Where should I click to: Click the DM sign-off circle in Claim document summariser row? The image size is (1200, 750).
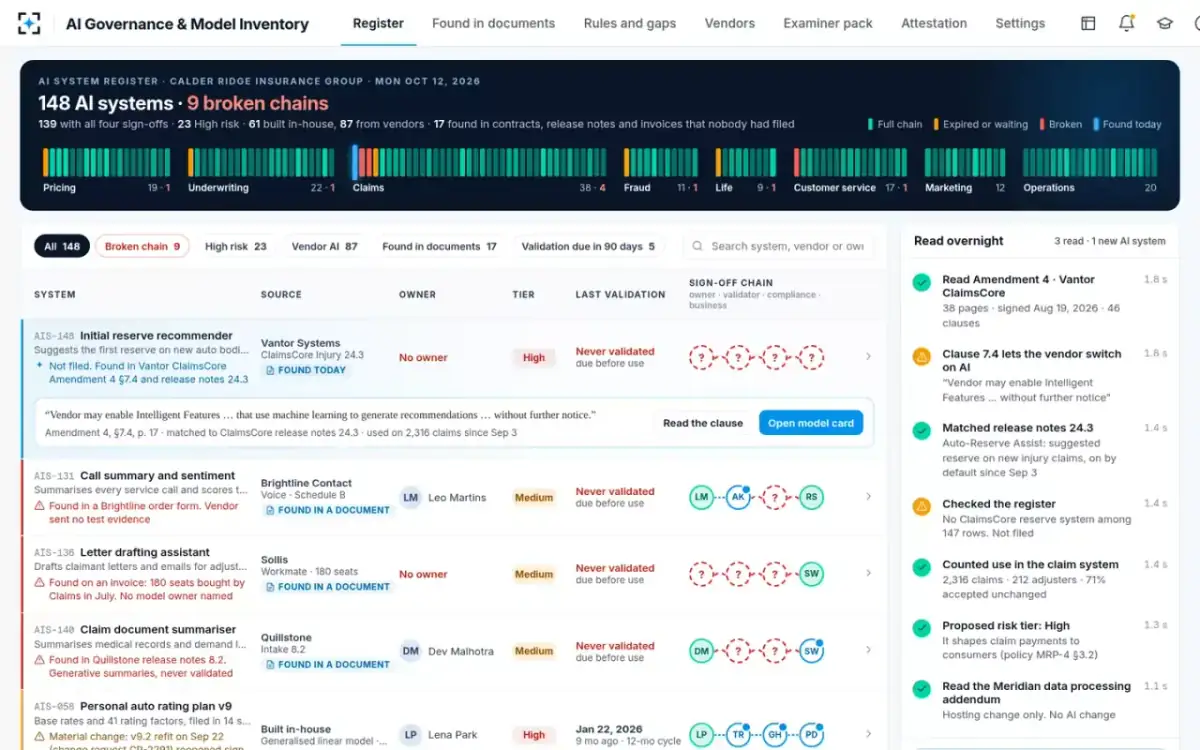[702, 651]
